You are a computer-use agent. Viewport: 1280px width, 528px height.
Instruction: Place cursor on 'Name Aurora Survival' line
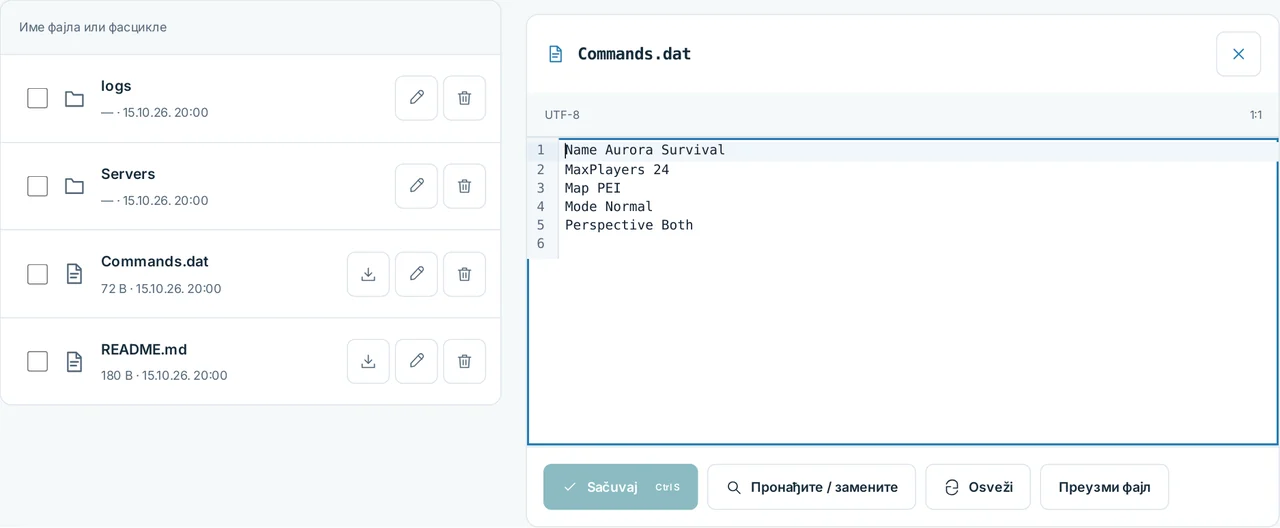(645, 150)
